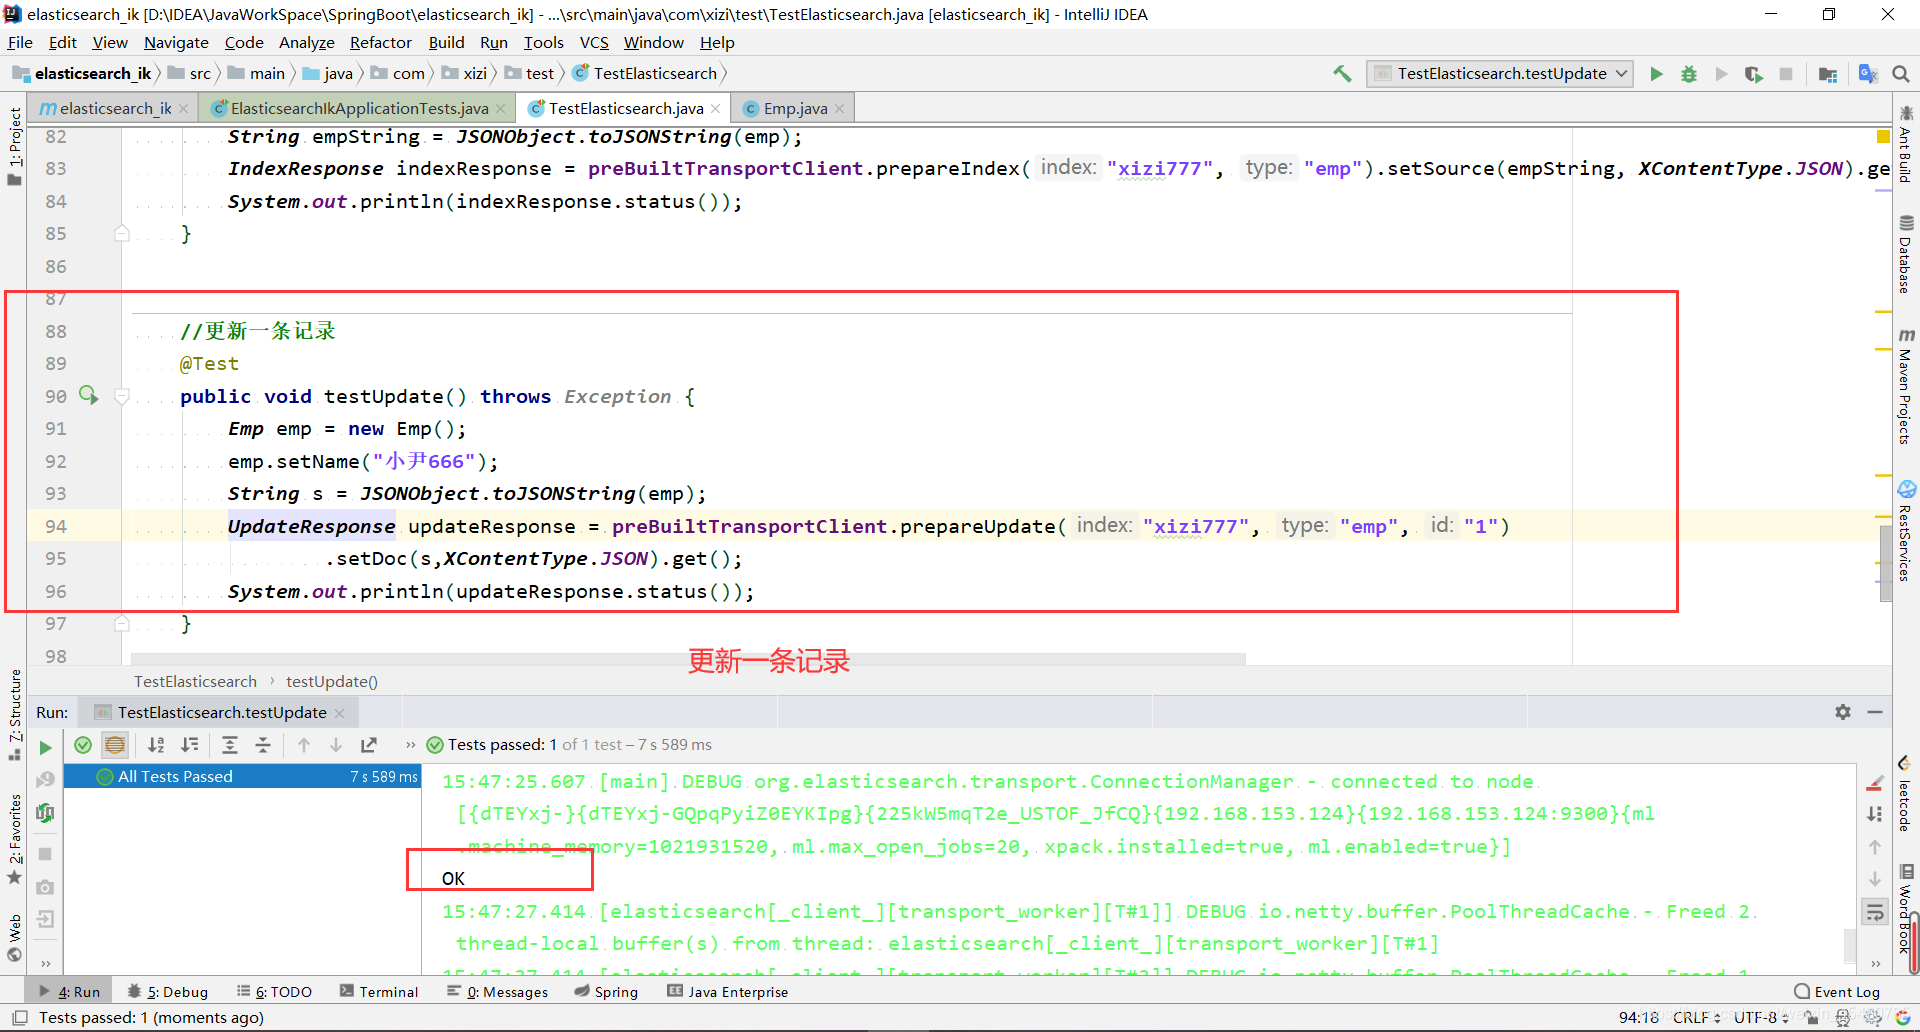Open the Navigate menu
This screenshot has width=1920, height=1032.
point(176,42)
